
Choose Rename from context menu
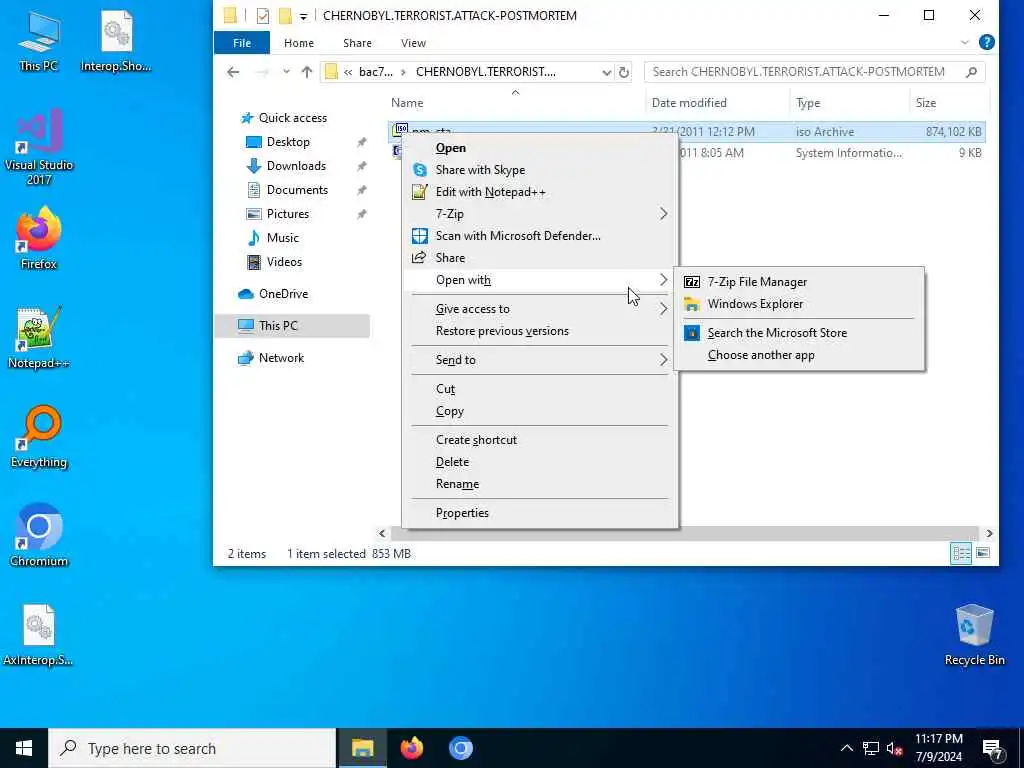coord(540,484)
